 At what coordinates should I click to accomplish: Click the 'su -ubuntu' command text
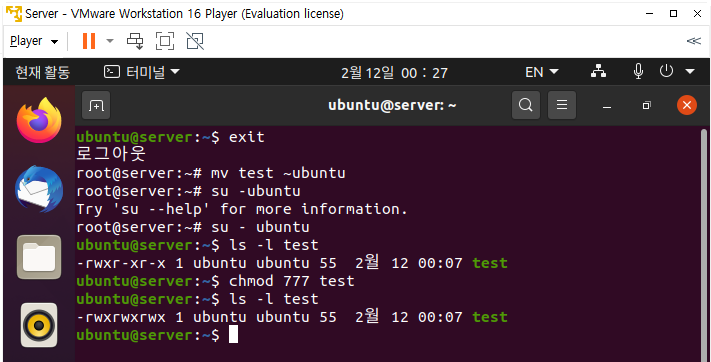coord(255,191)
